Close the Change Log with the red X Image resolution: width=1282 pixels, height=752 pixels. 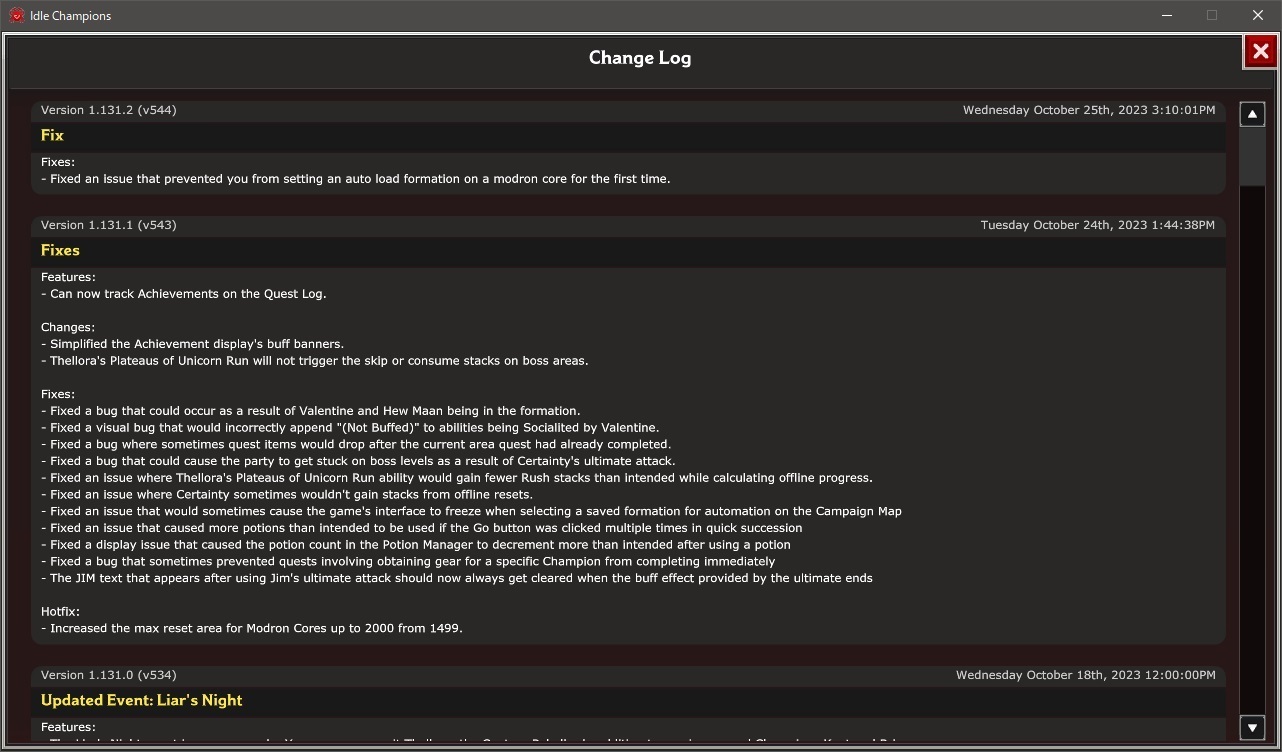[1260, 52]
